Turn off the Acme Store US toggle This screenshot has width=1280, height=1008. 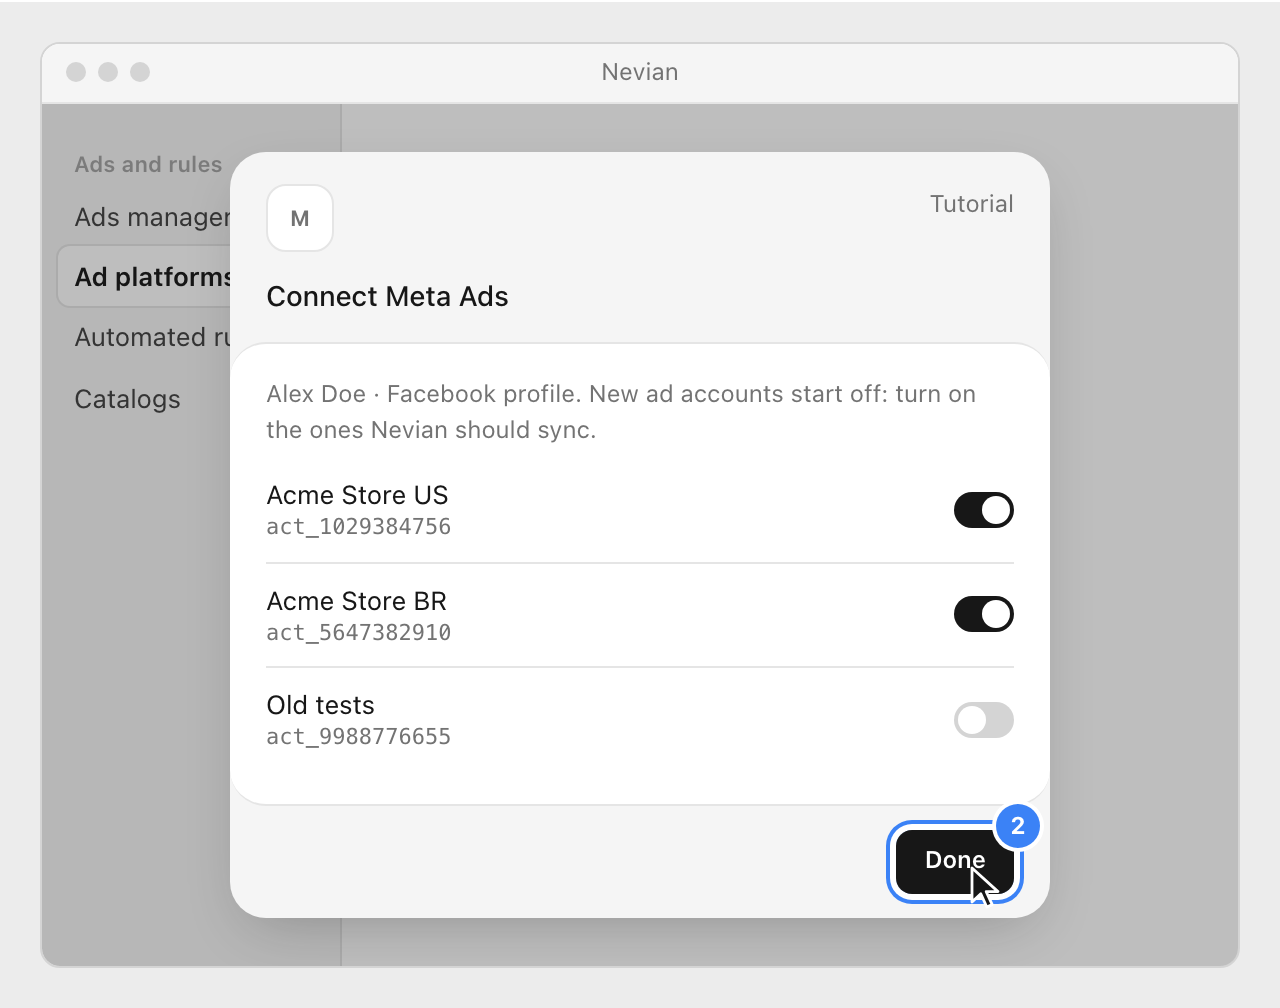click(x=983, y=510)
